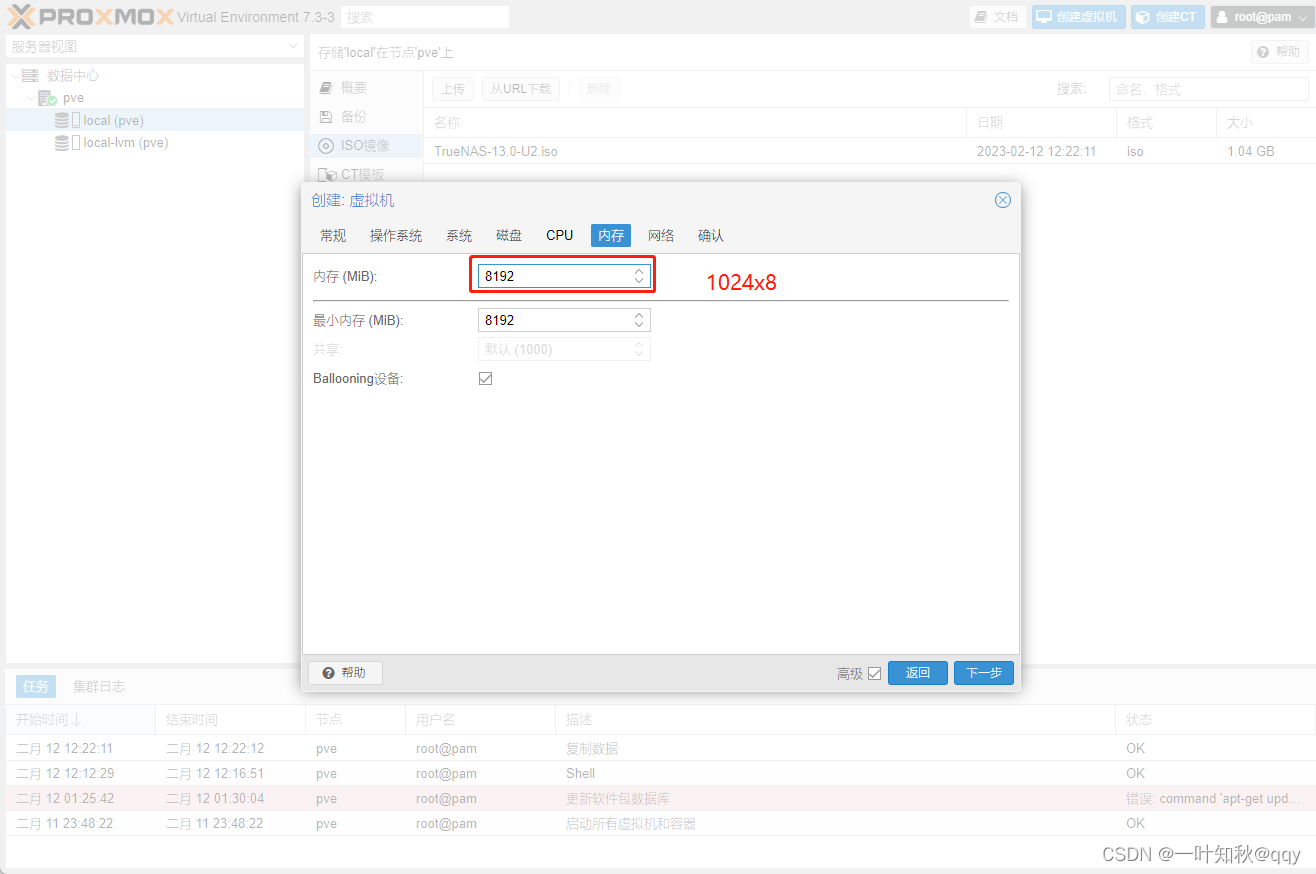
Task: Focus the top 搜索 search box
Action: [424, 17]
